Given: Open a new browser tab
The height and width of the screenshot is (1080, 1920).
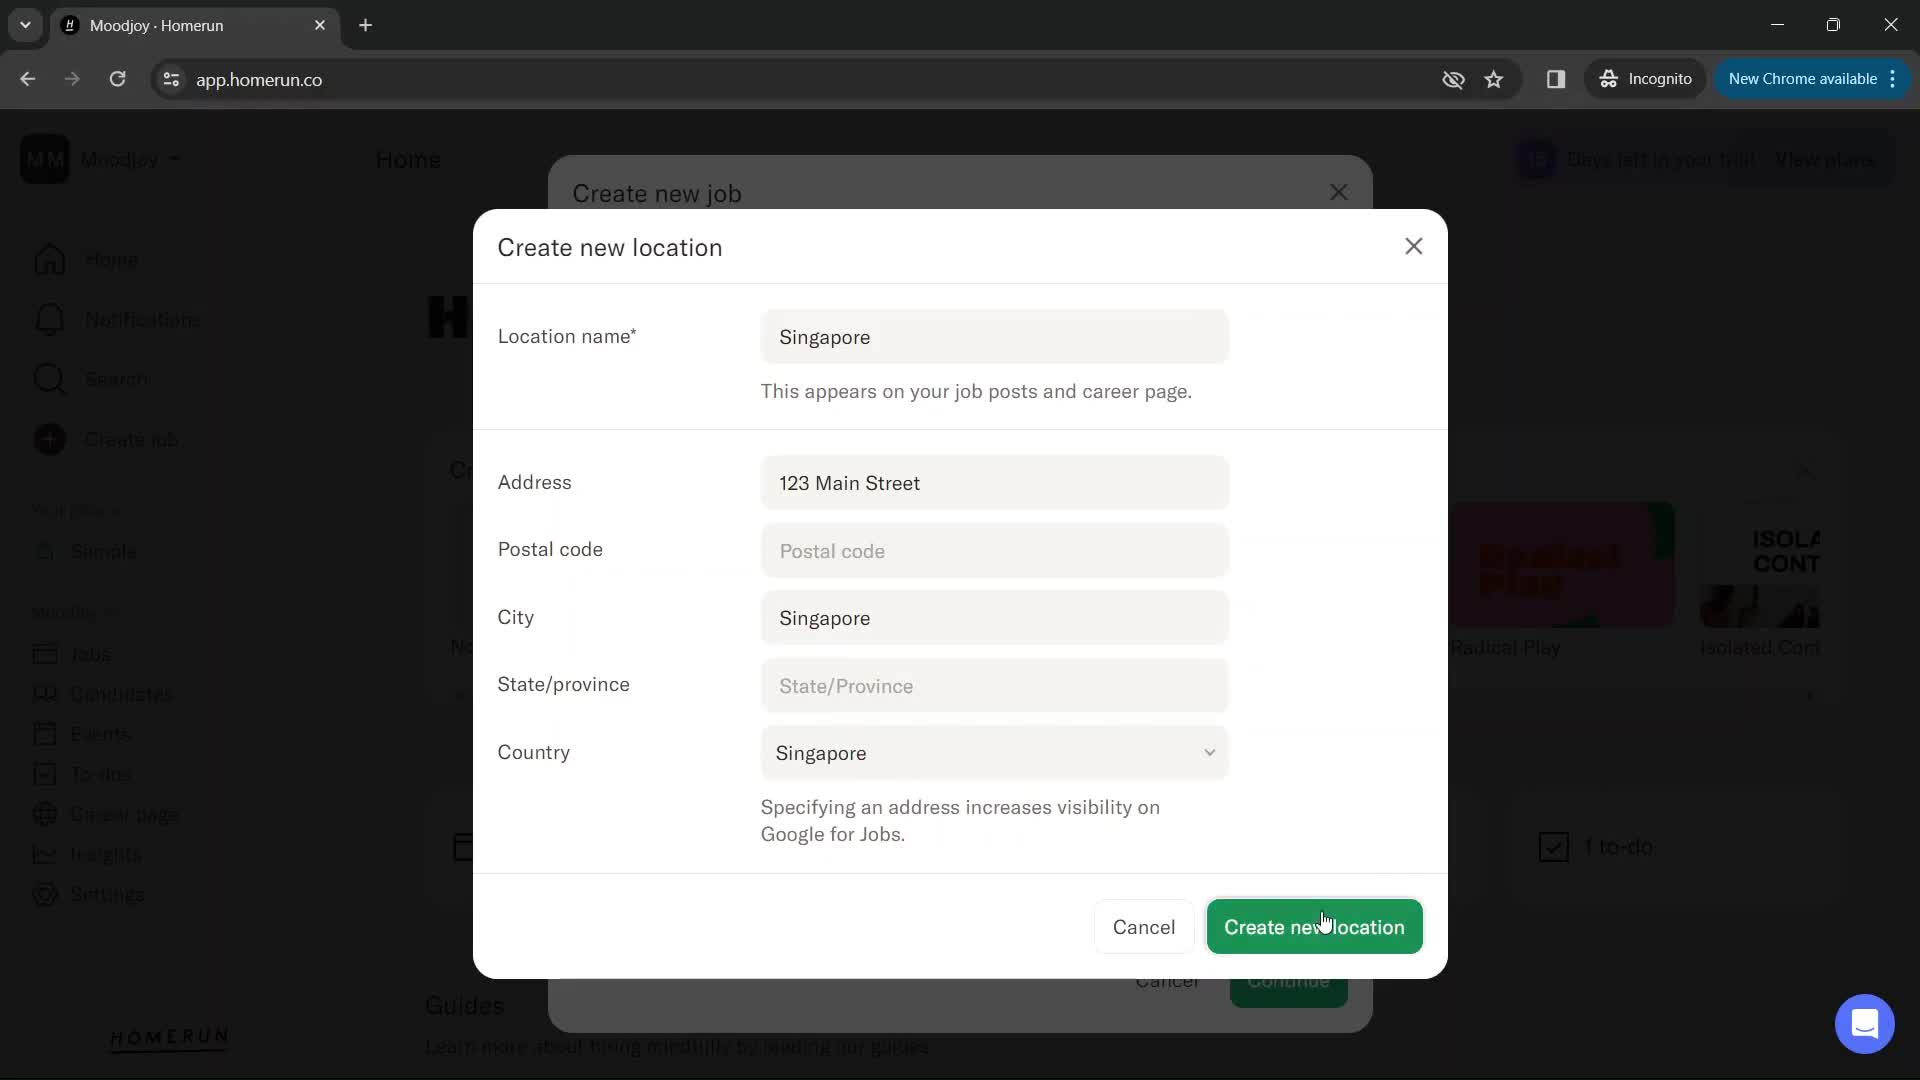Looking at the screenshot, I should [x=366, y=25].
